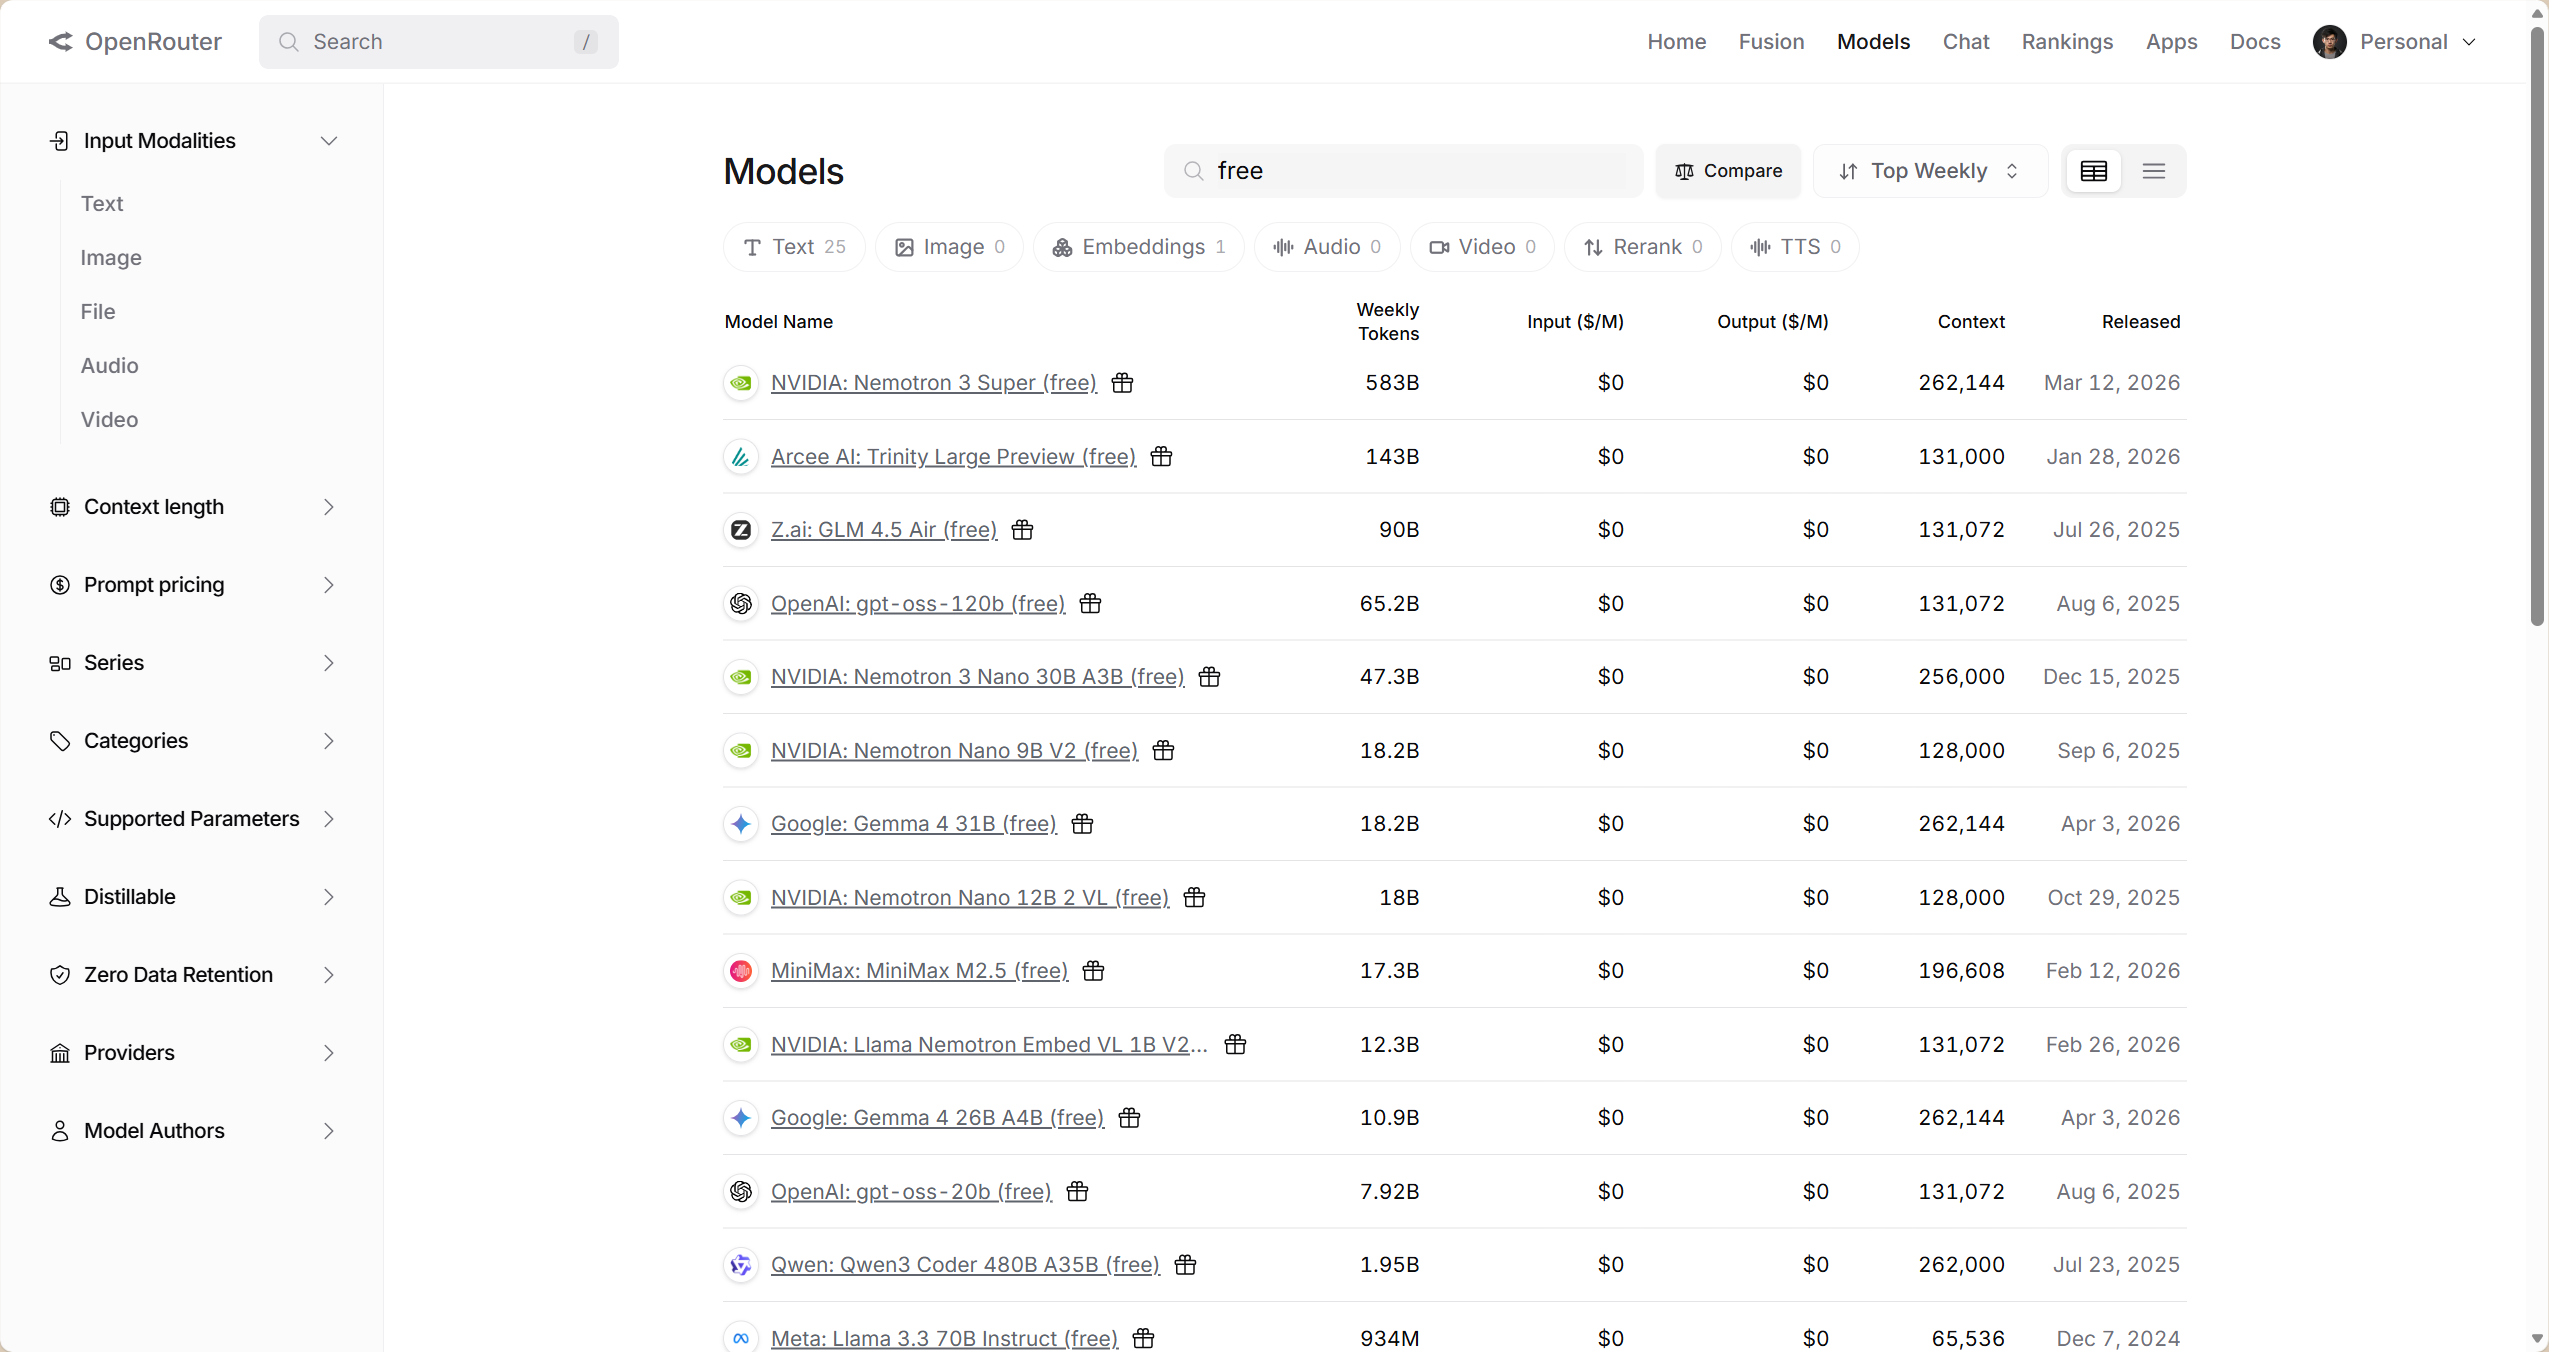This screenshot has height=1352, width=2549.
Task: Click the Meta logo icon
Action: tap(740, 1338)
